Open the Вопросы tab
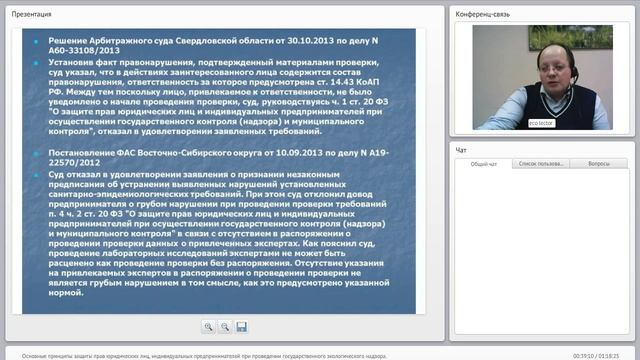Image resolution: width=640 pixels, height=360 pixels. point(599,164)
